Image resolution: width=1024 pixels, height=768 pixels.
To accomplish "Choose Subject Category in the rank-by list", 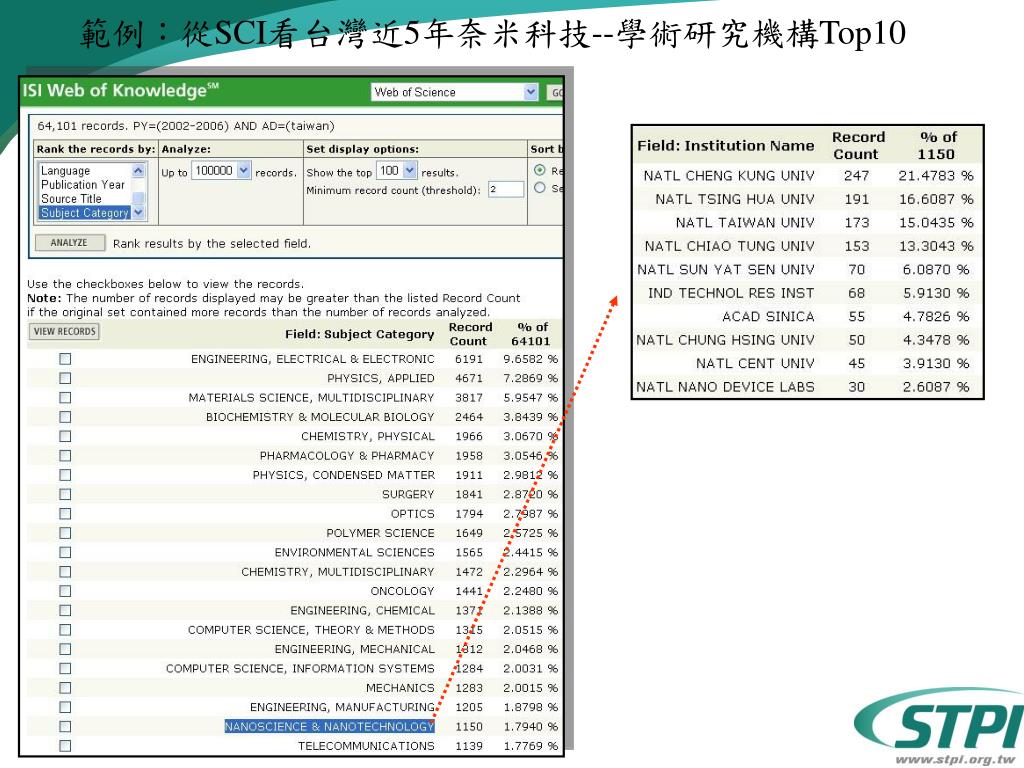I will click(85, 213).
